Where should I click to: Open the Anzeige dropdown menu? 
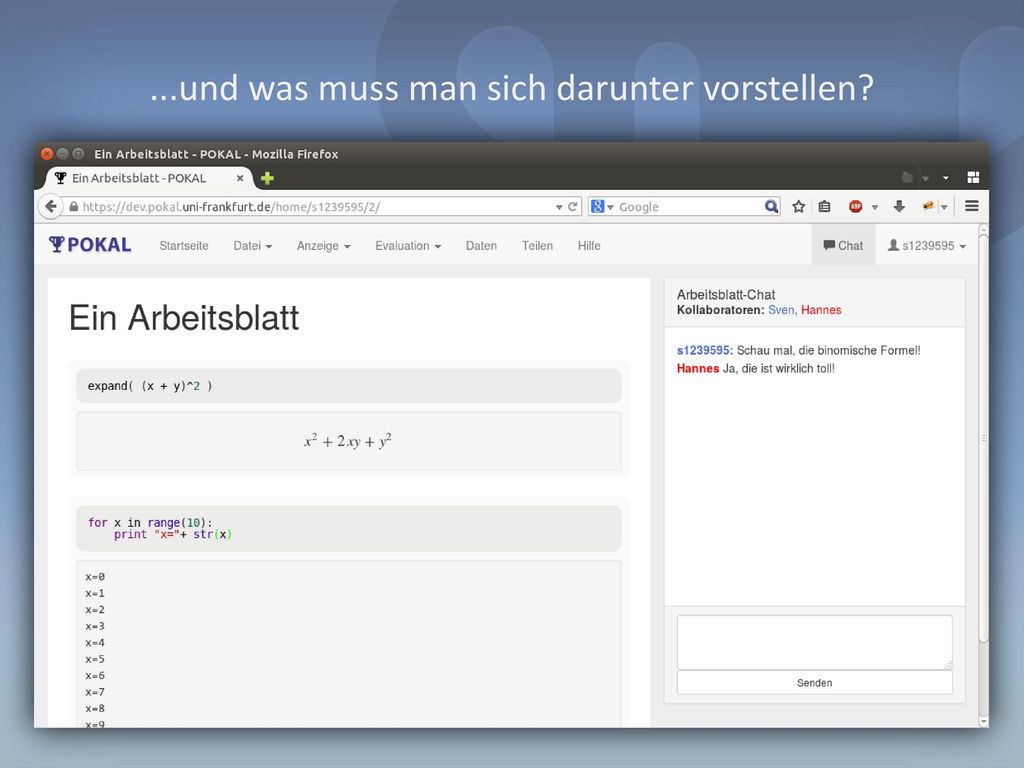tap(323, 246)
